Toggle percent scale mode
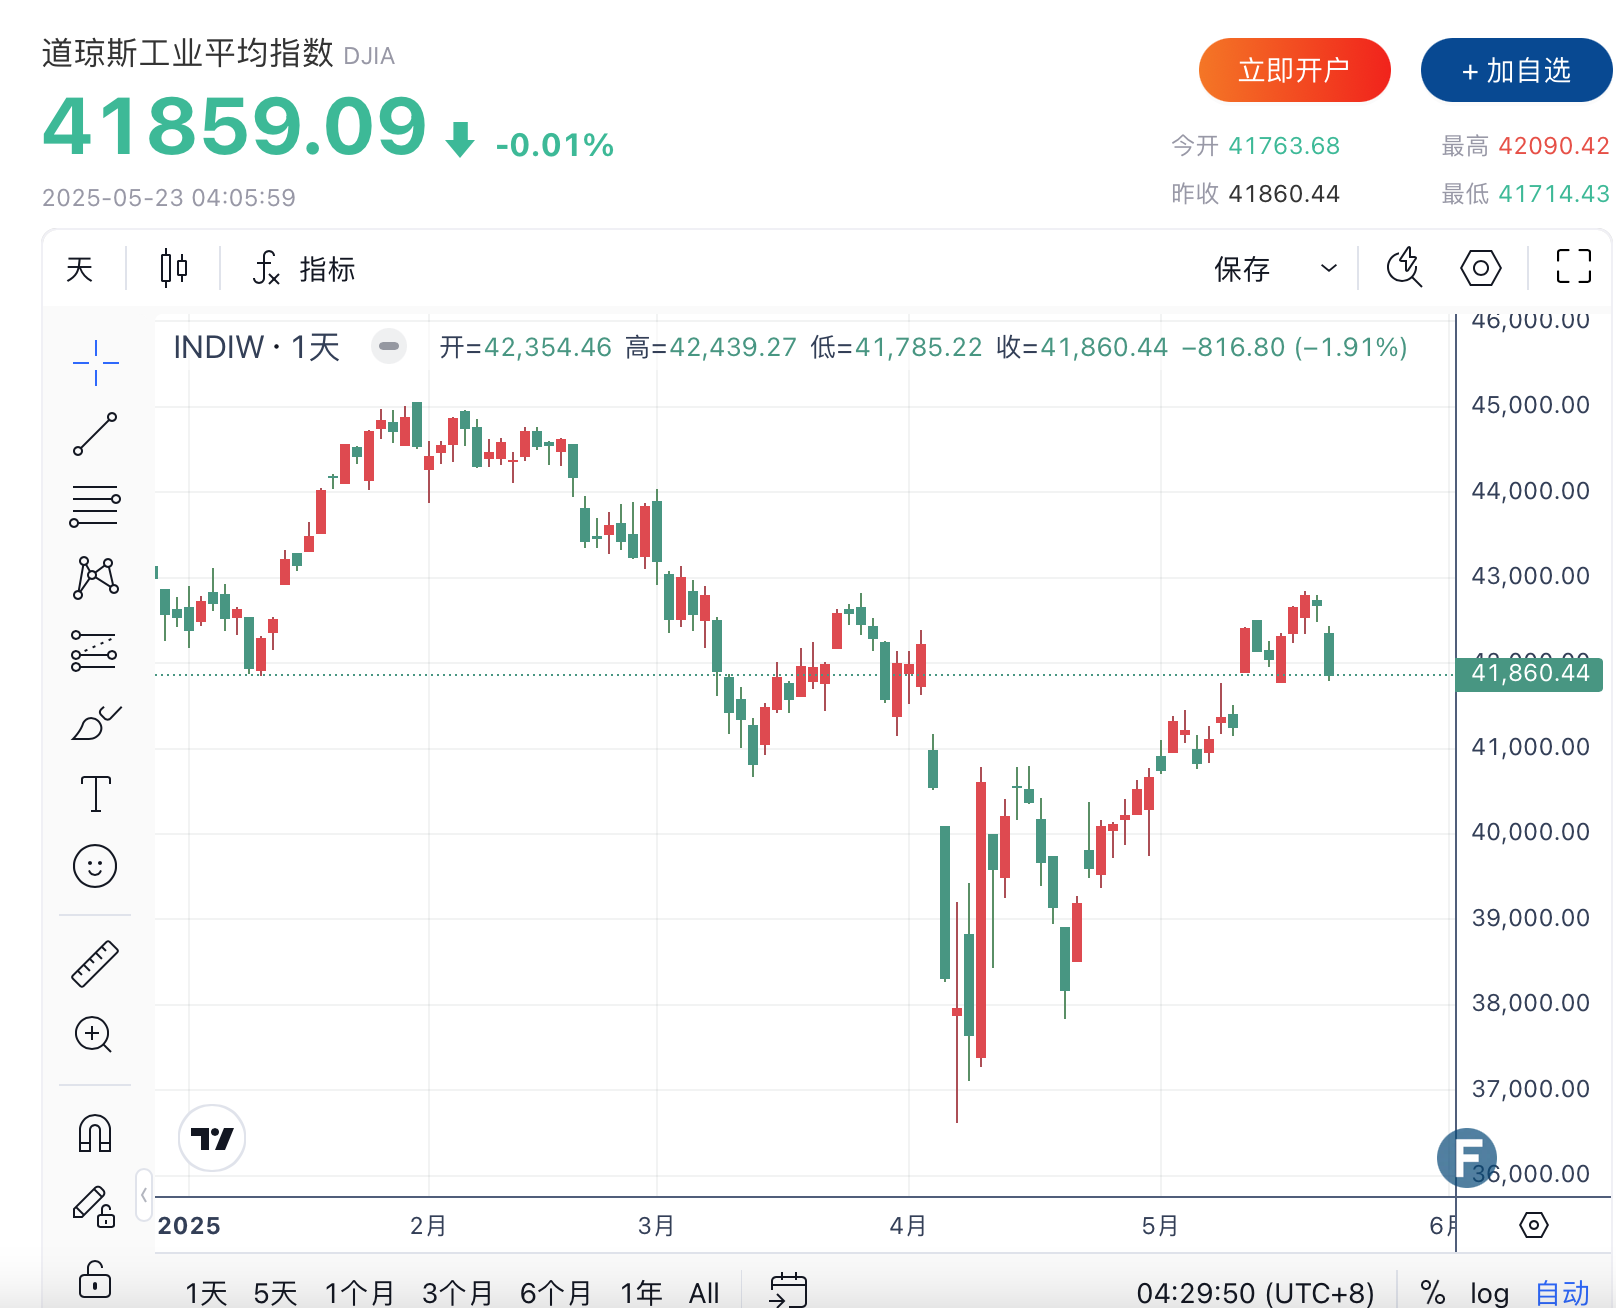The image size is (1616, 1308). 1432,1293
